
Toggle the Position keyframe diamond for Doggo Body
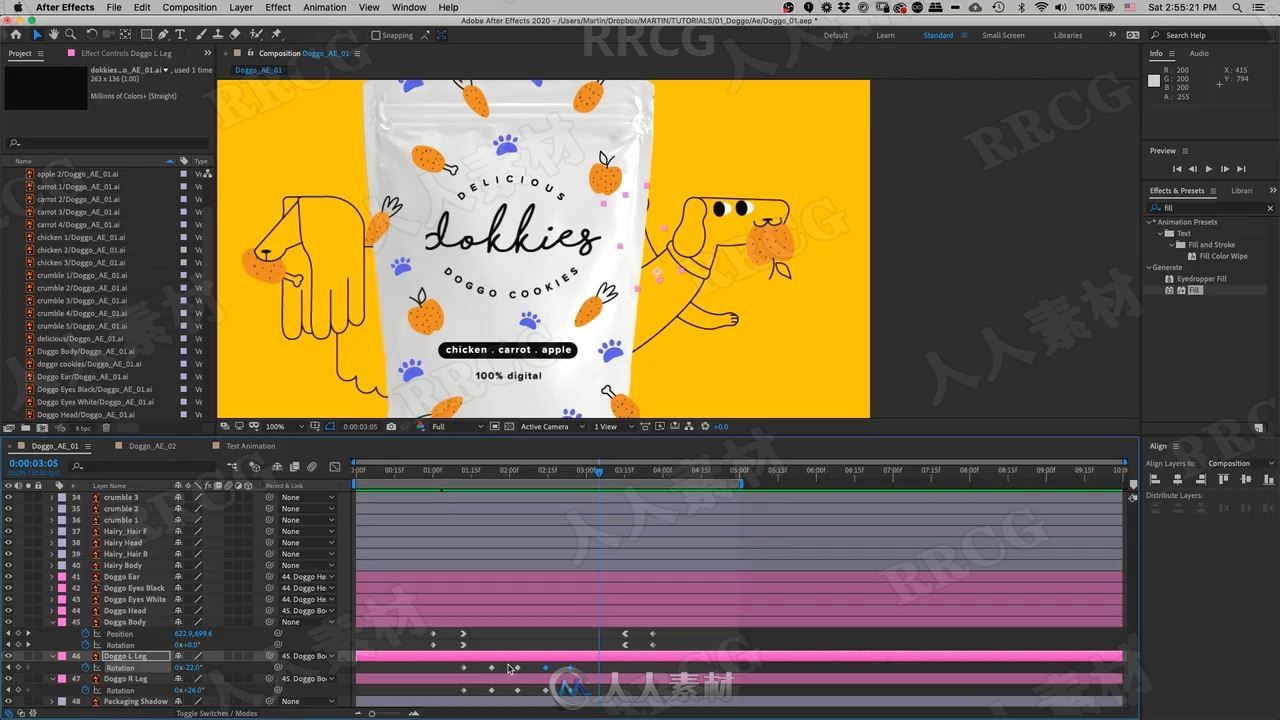pos(18,633)
